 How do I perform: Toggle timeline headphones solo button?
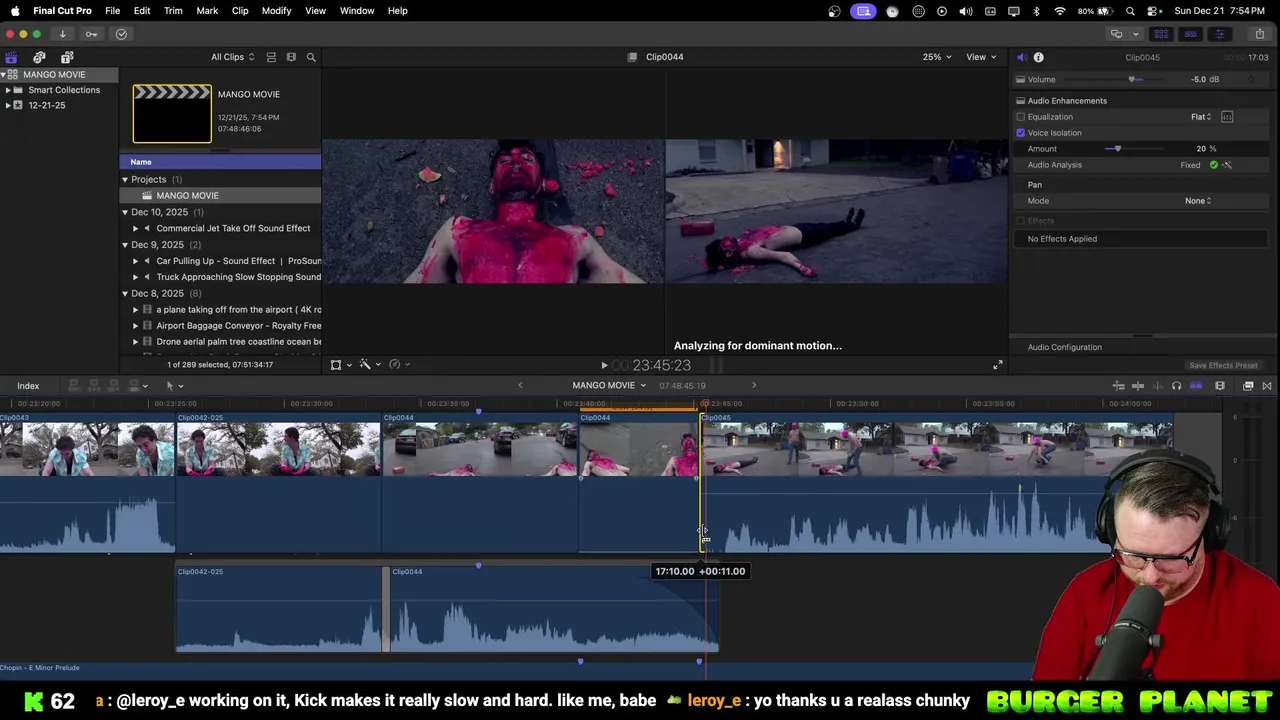(1176, 386)
